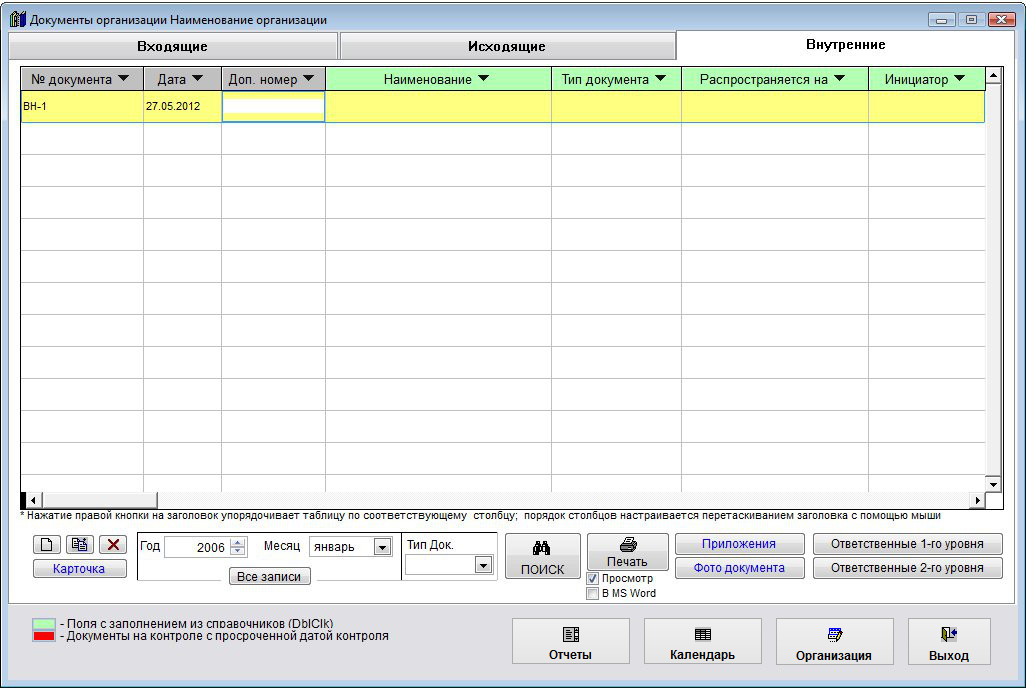Exit via the Выход button
Image resolution: width=1026 pixels, height=688 pixels.
(x=948, y=642)
